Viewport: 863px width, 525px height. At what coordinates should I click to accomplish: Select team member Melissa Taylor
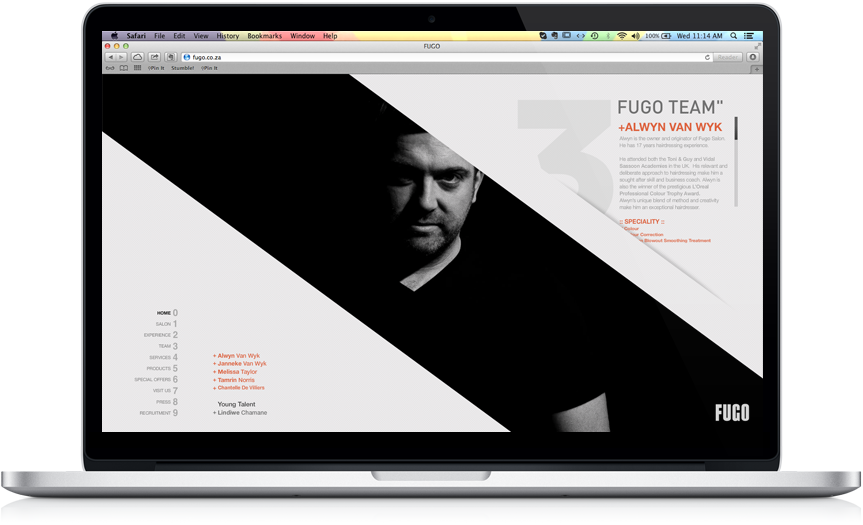coord(235,372)
